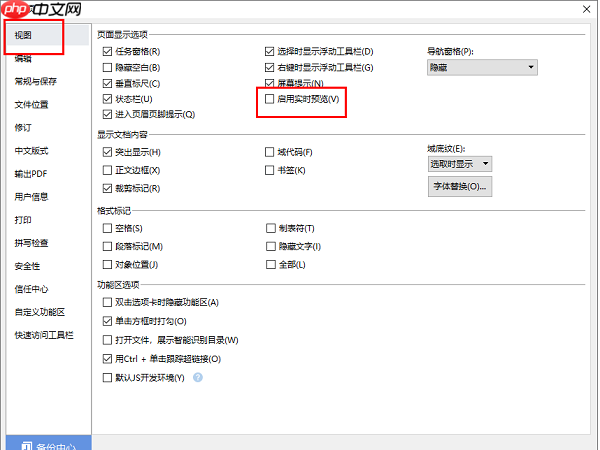600x450 pixels.
Task: Select 修订 in the sidebar
Action: [23, 127]
